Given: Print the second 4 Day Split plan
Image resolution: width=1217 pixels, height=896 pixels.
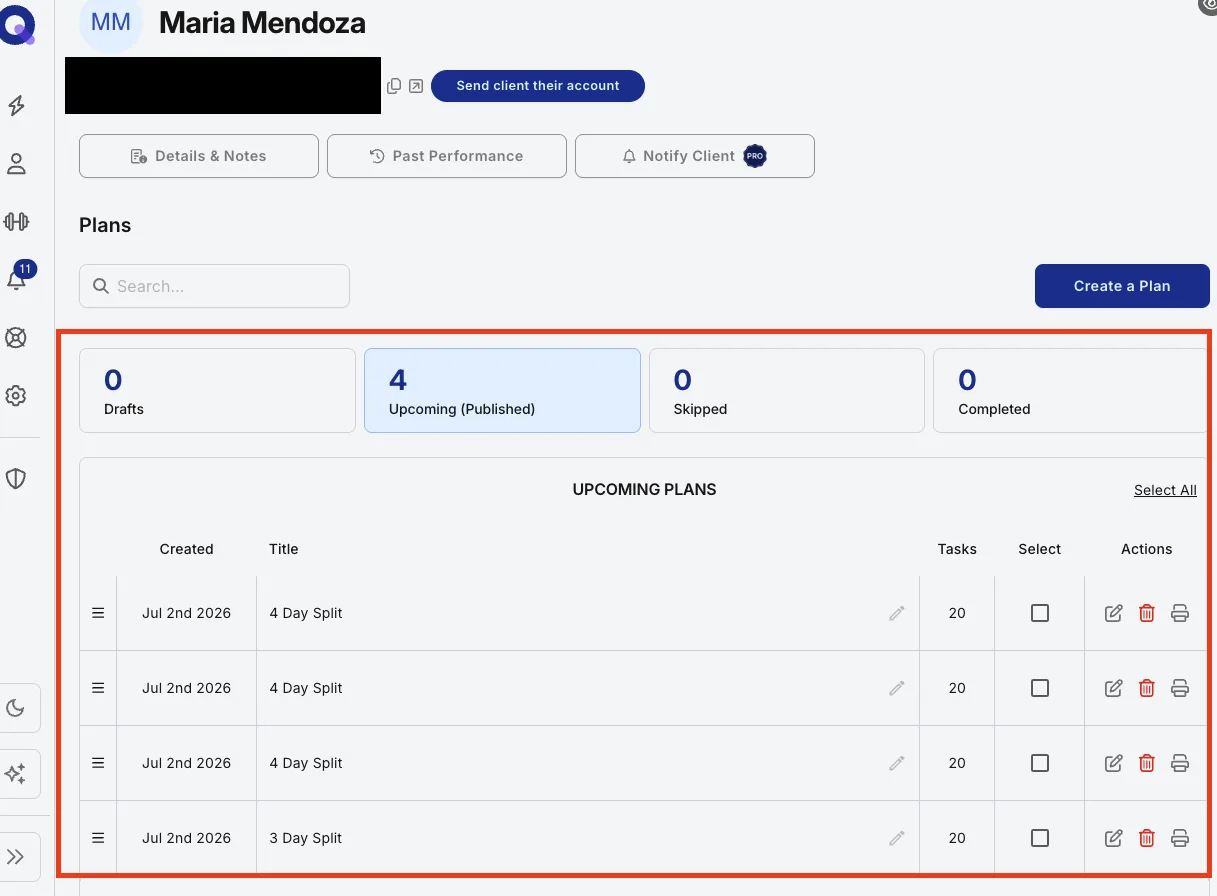Looking at the screenshot, I should (1180, 688).
